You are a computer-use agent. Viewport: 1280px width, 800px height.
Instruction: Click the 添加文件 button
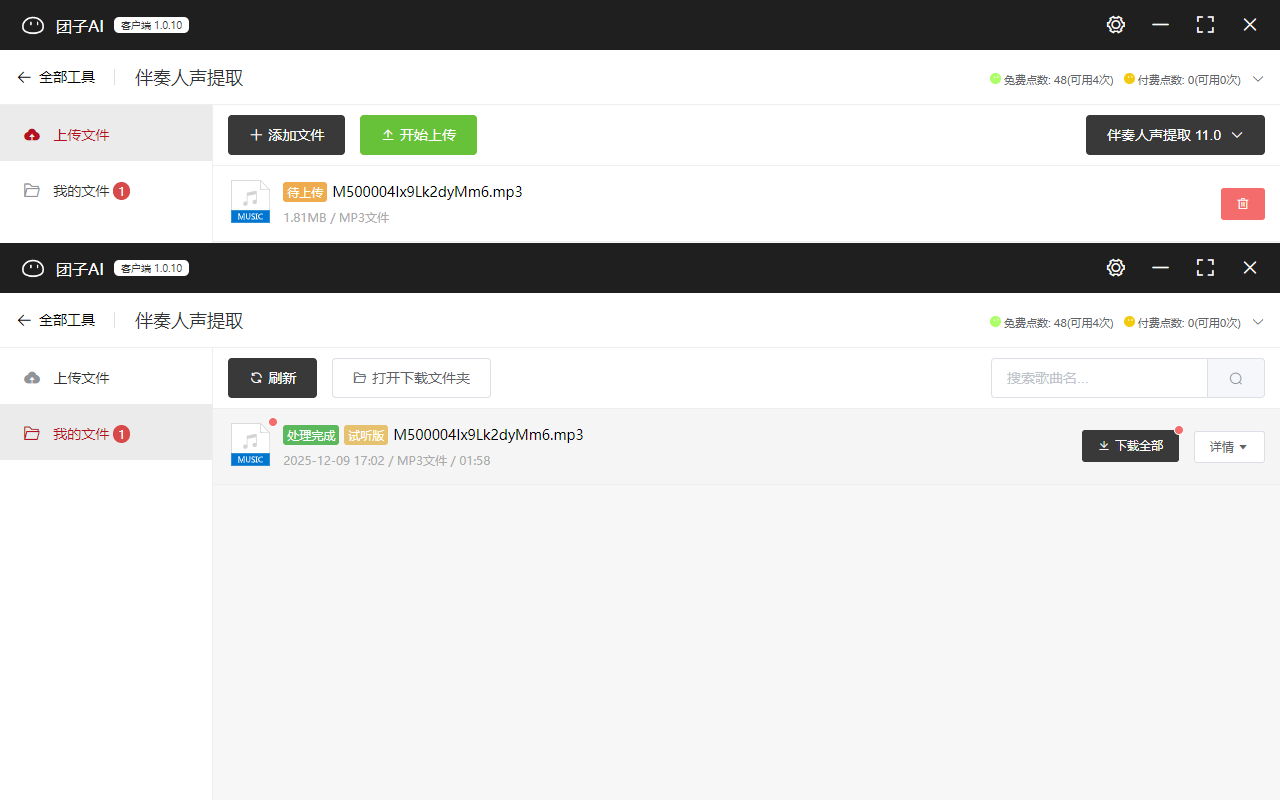click(286, 135)
